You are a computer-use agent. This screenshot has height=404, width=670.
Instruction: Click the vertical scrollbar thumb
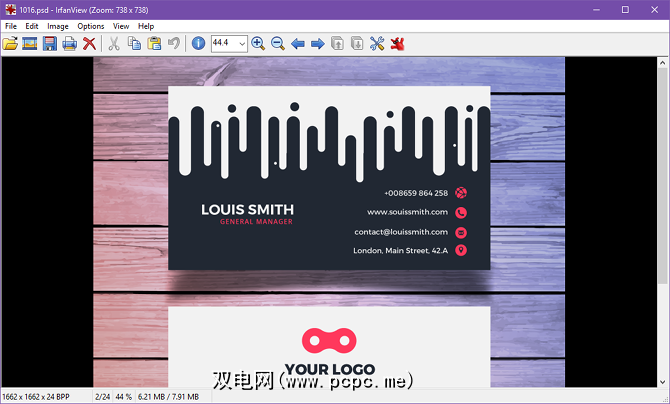662,175
